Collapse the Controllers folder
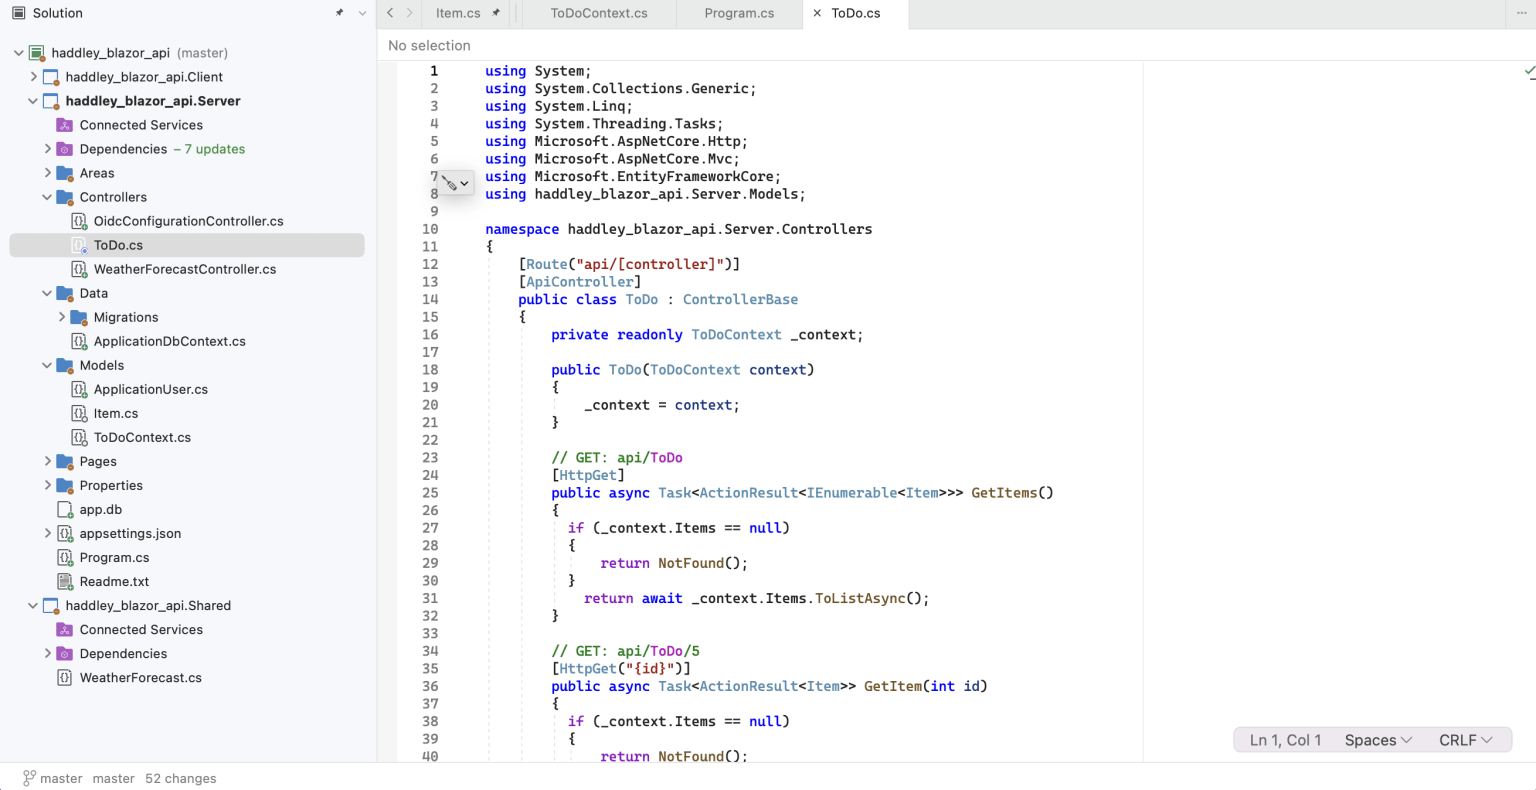 (47, 197)
